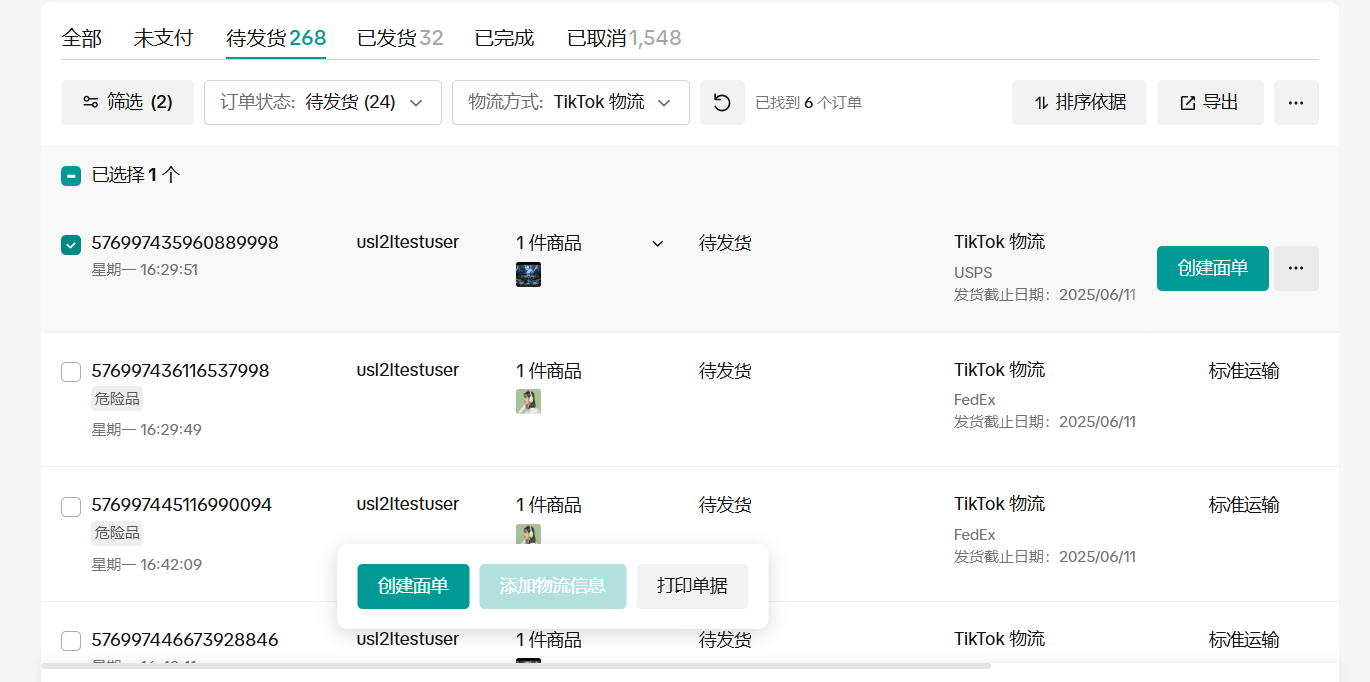Open the 排序依据 sort options
The width and height of the screenshot is (1370, 682).
pyautogui.click(x=1079, y=103)
